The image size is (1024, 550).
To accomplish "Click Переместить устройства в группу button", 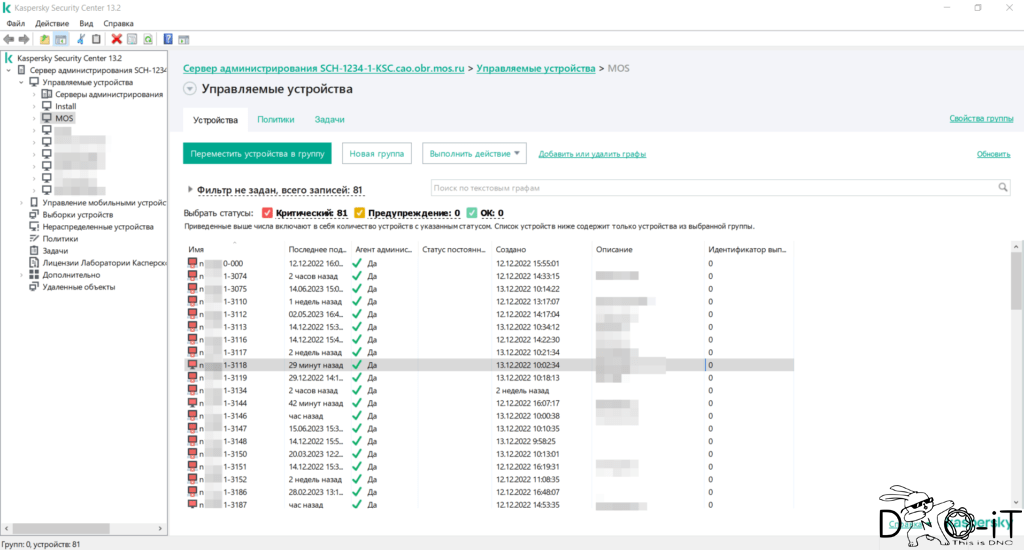I will coord(257,154).
